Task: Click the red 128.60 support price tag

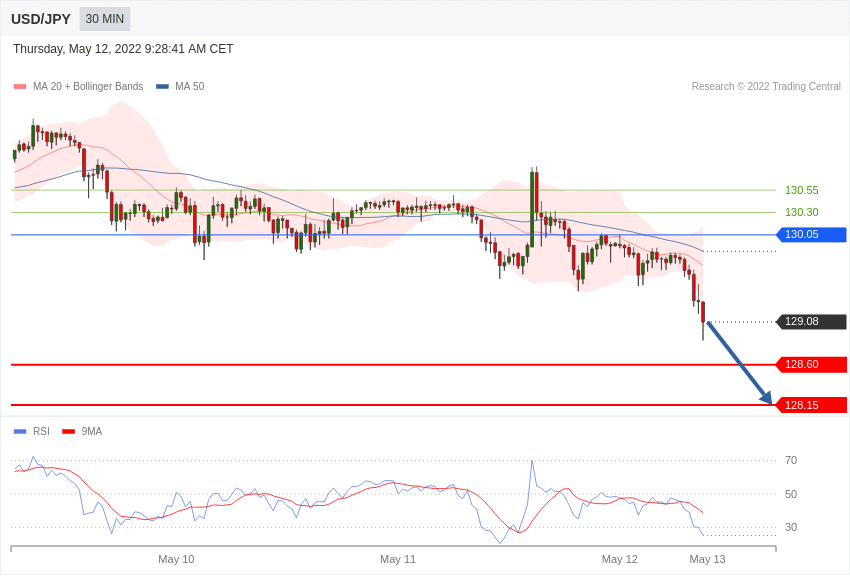Action: 811,365
